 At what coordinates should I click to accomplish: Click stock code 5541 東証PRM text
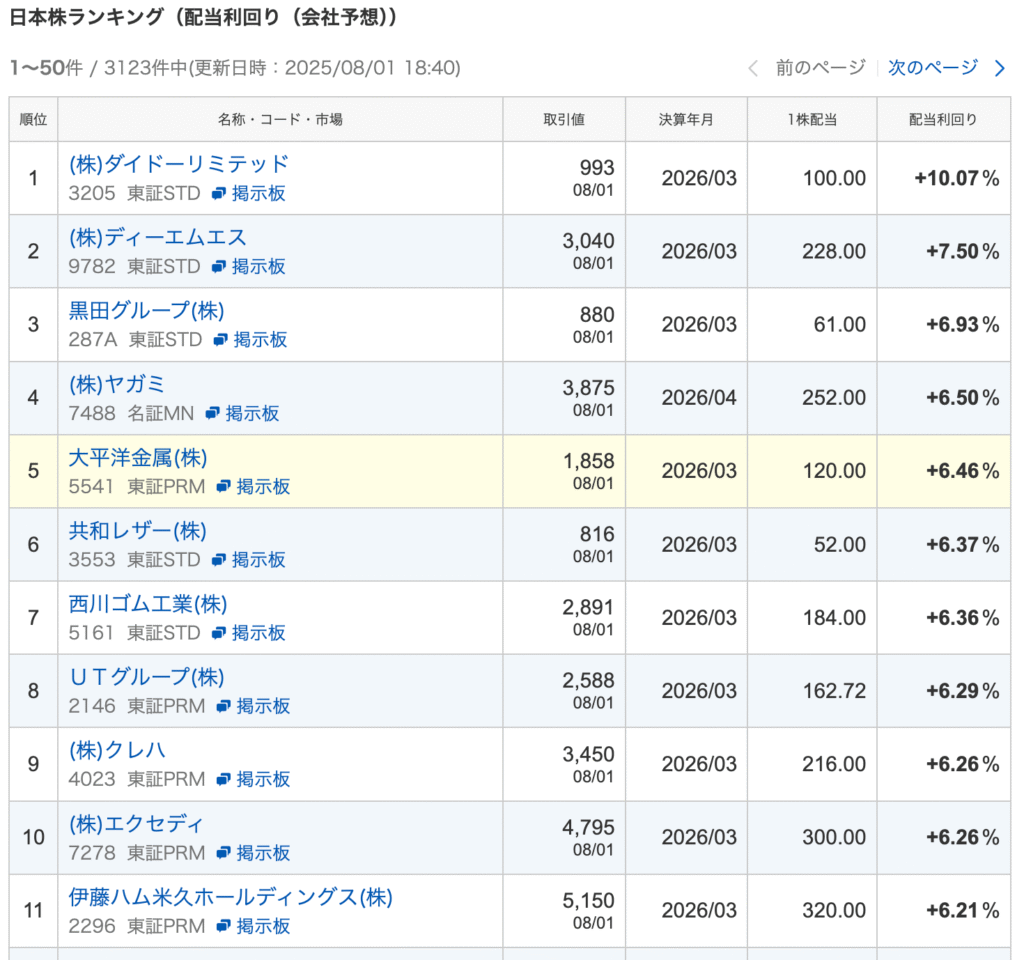(x=137, y=487)
